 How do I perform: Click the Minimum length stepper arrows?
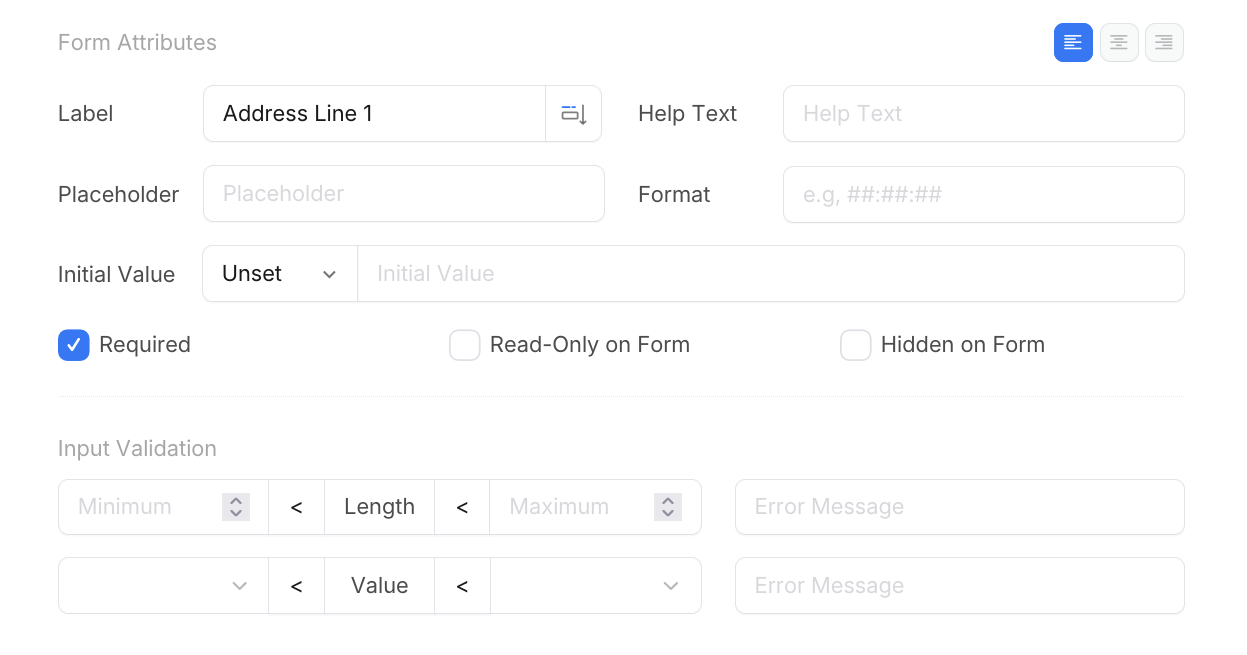pyautogui.click(x=236, y=507)
